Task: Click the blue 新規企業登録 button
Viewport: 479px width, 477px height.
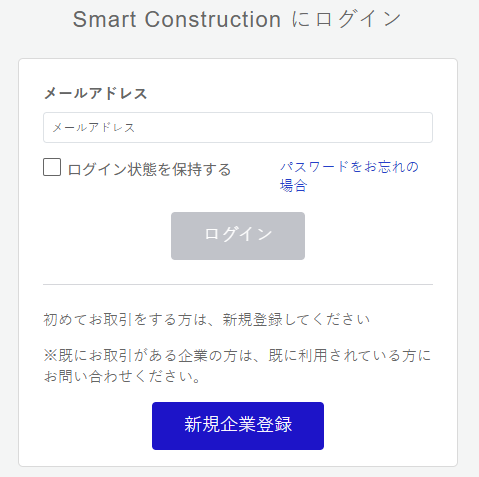Action: 238,426
